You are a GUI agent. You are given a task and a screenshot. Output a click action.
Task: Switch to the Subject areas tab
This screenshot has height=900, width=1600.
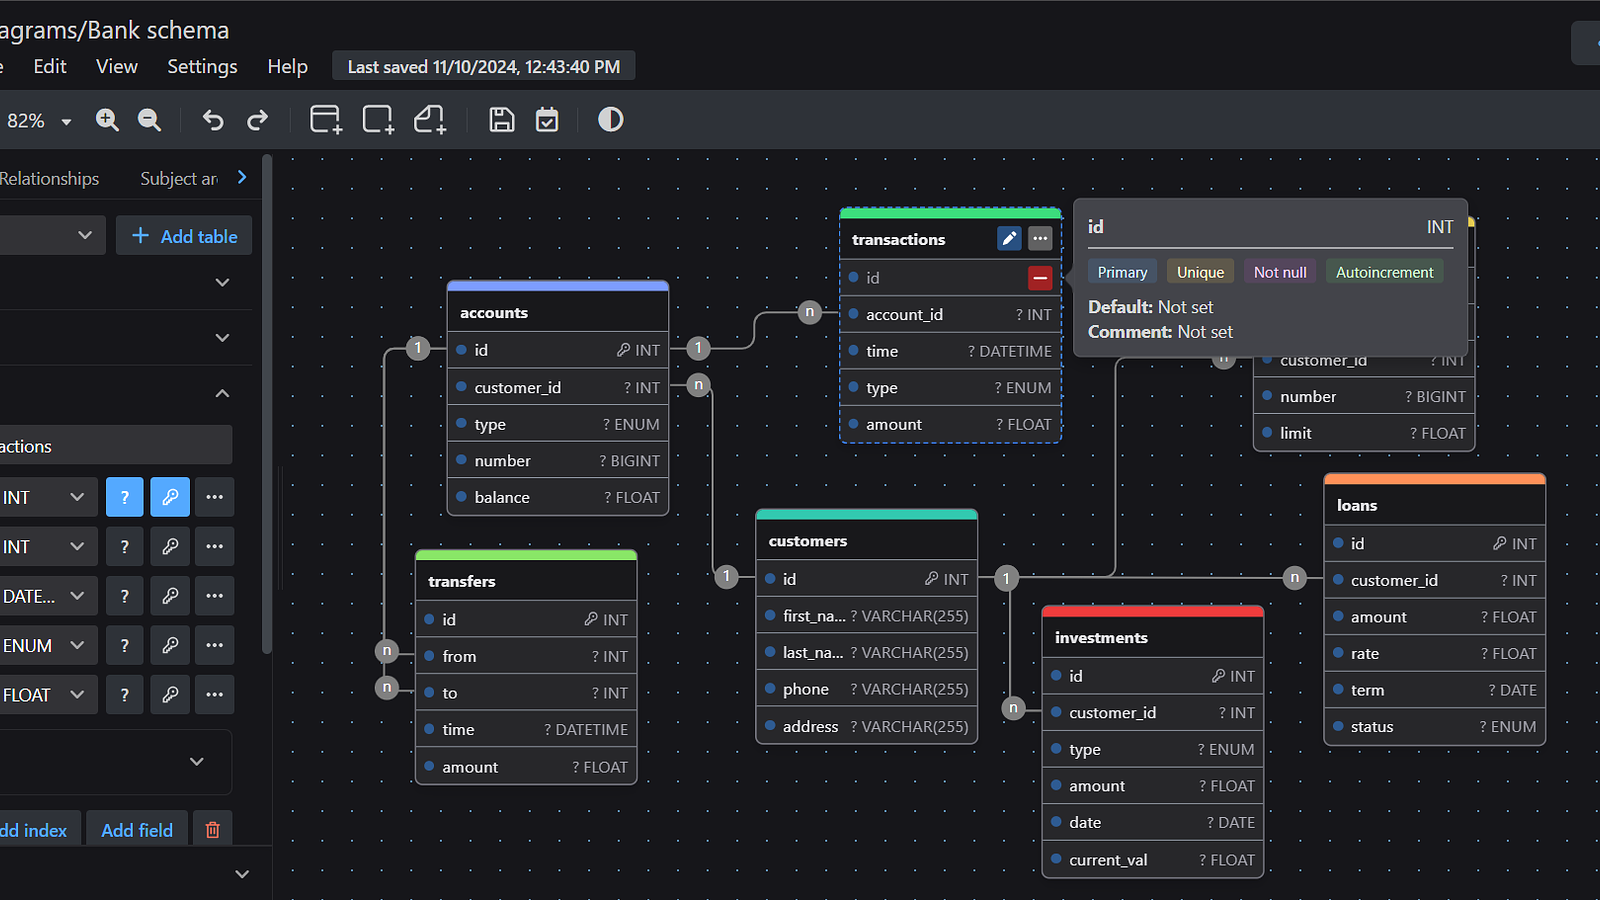(x=179, y=178)
